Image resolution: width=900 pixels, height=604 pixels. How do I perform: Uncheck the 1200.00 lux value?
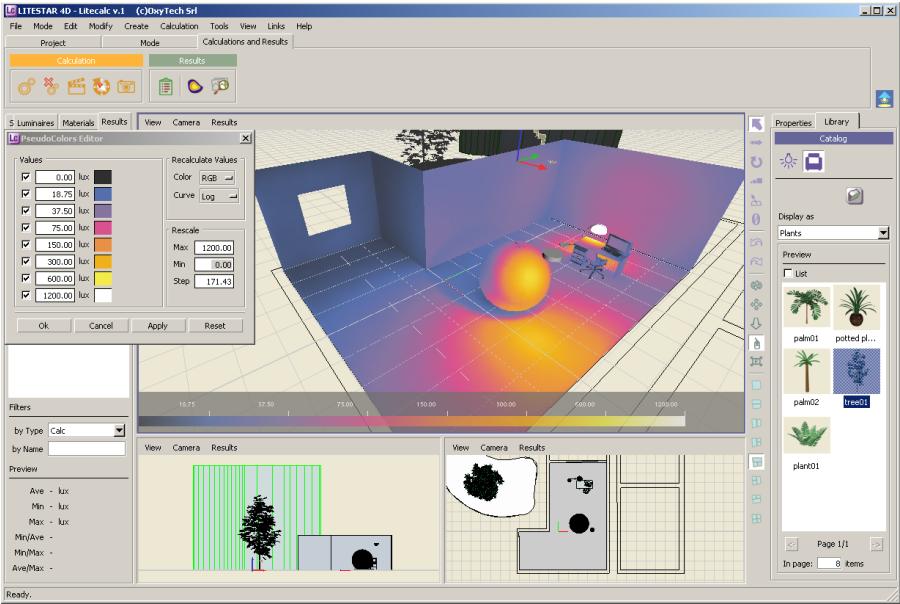coord(26,295)
